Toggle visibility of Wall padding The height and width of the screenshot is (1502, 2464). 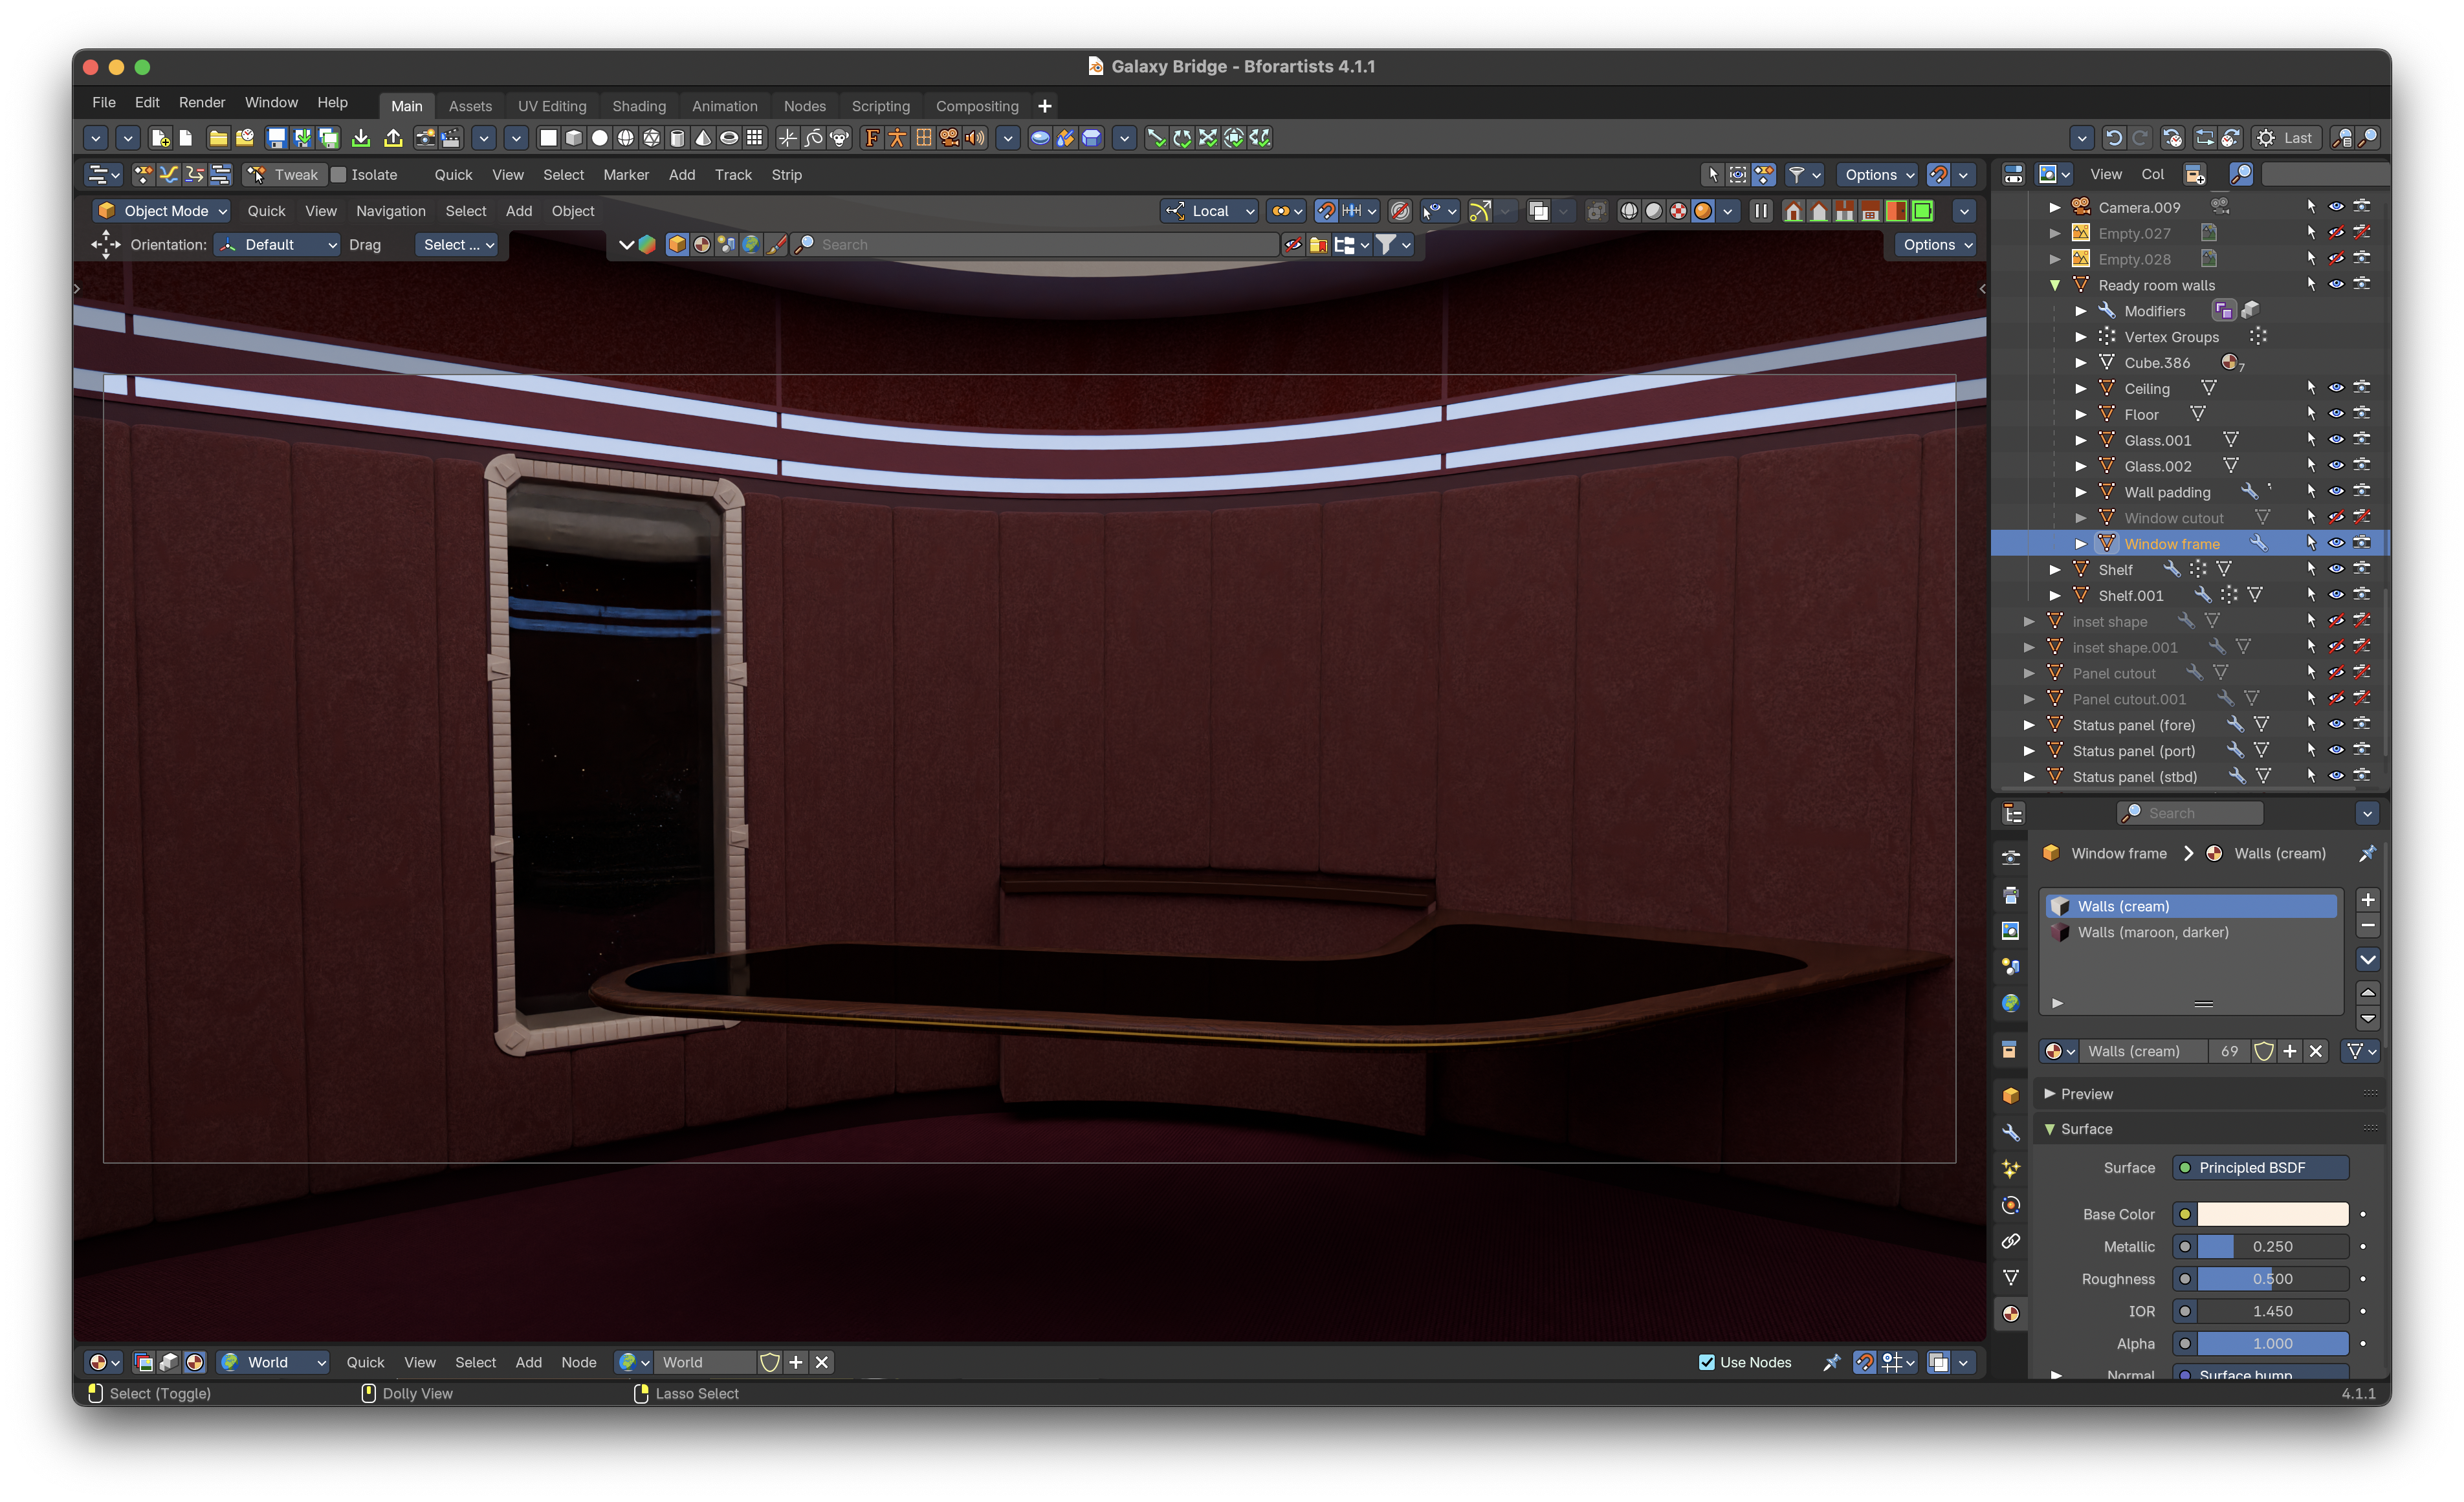[2336, 492]
